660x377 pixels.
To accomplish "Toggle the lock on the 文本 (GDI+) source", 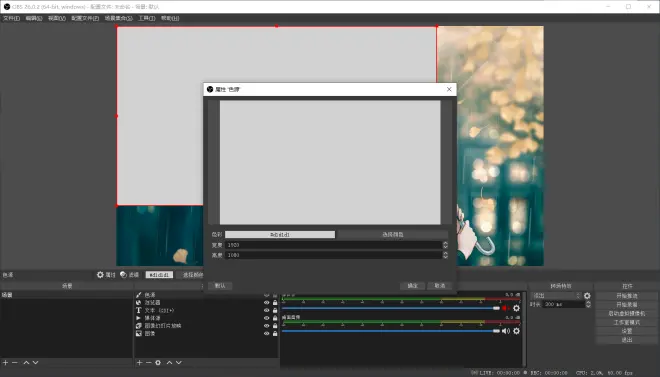I will click(275, 310).
